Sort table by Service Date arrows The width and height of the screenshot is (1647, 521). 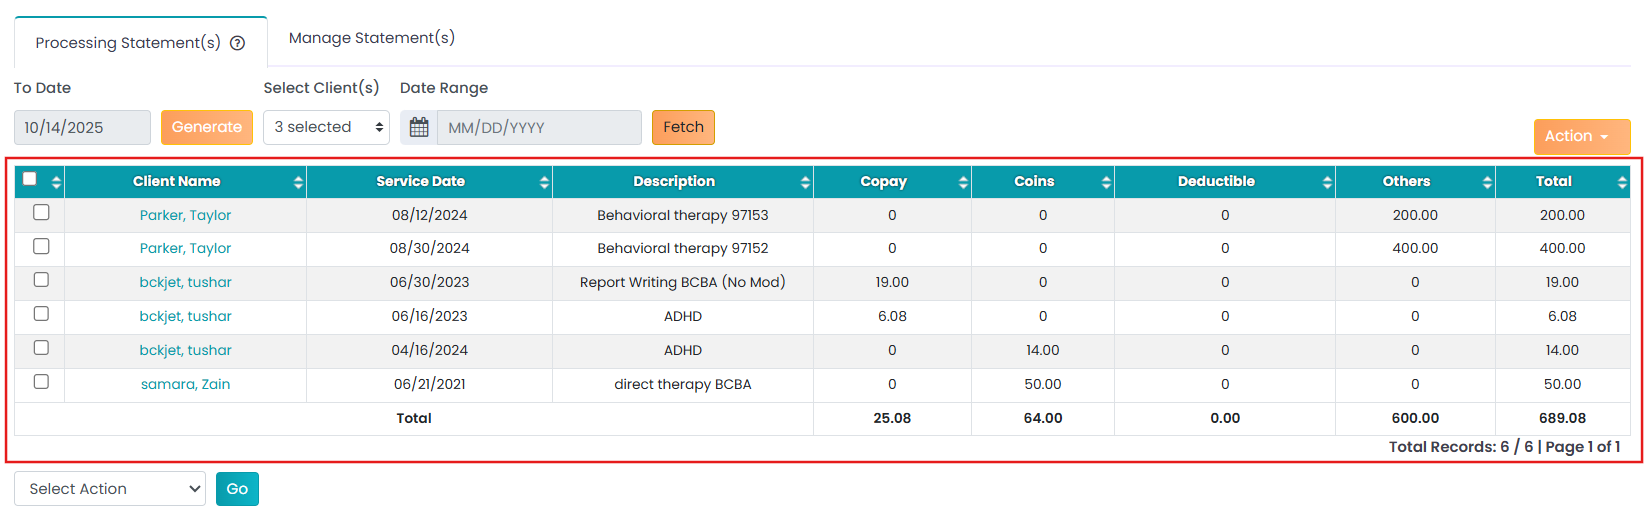click(544, 182)
